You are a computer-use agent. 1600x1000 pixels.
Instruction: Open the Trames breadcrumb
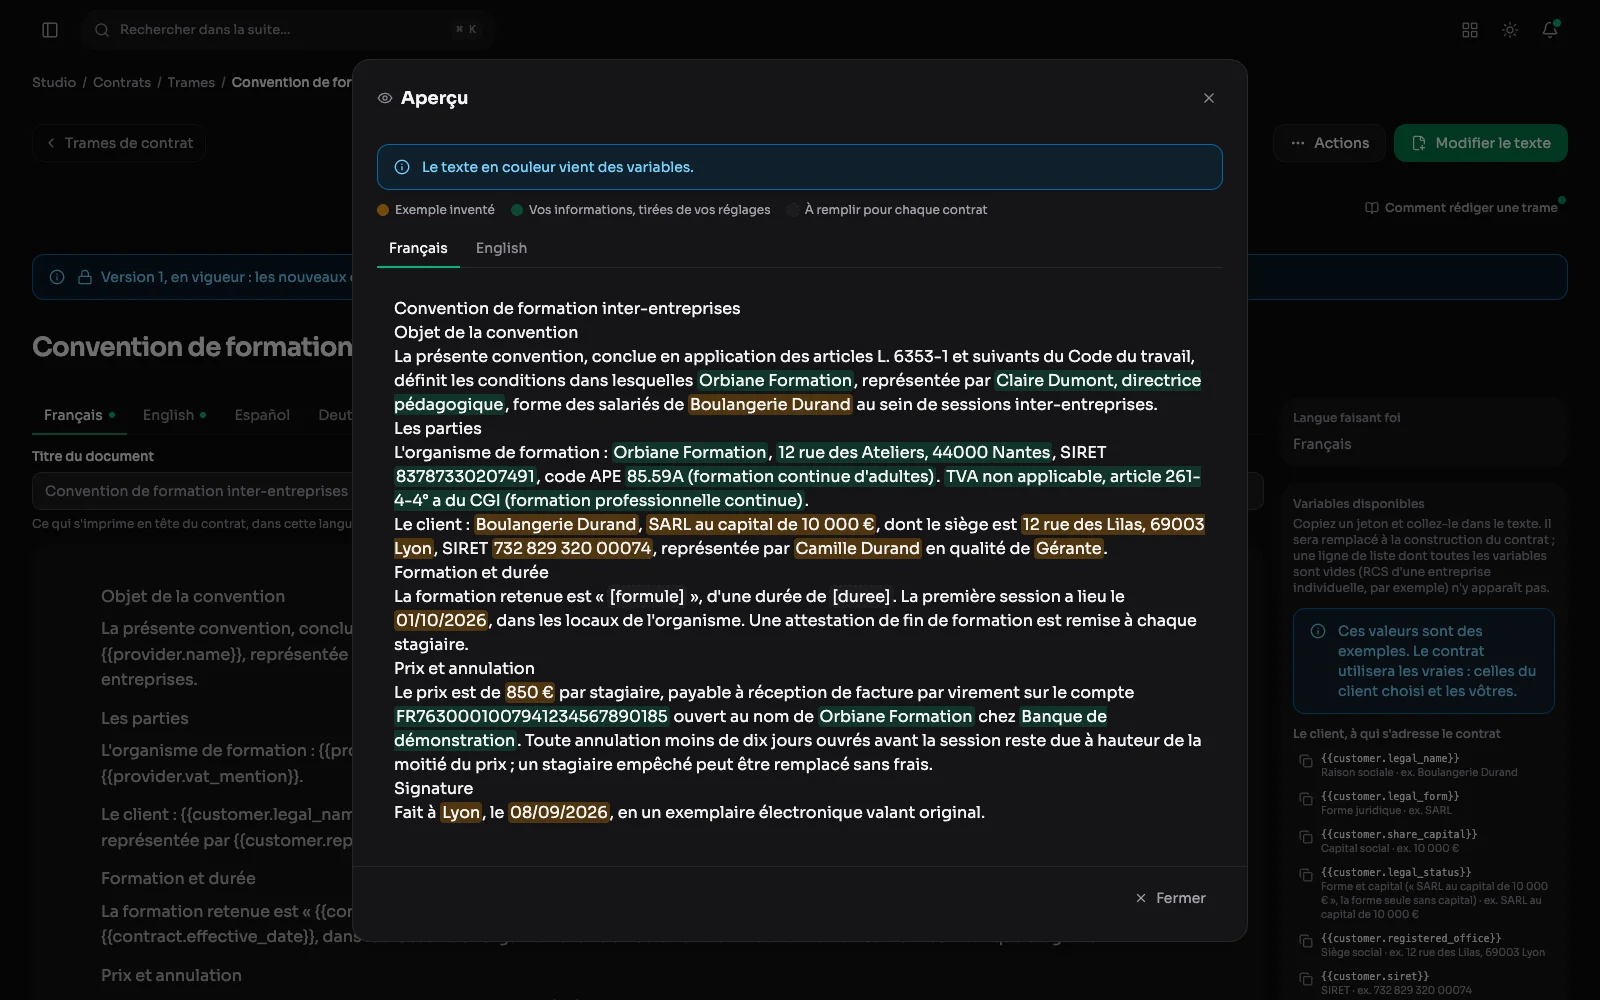point(191,82)
